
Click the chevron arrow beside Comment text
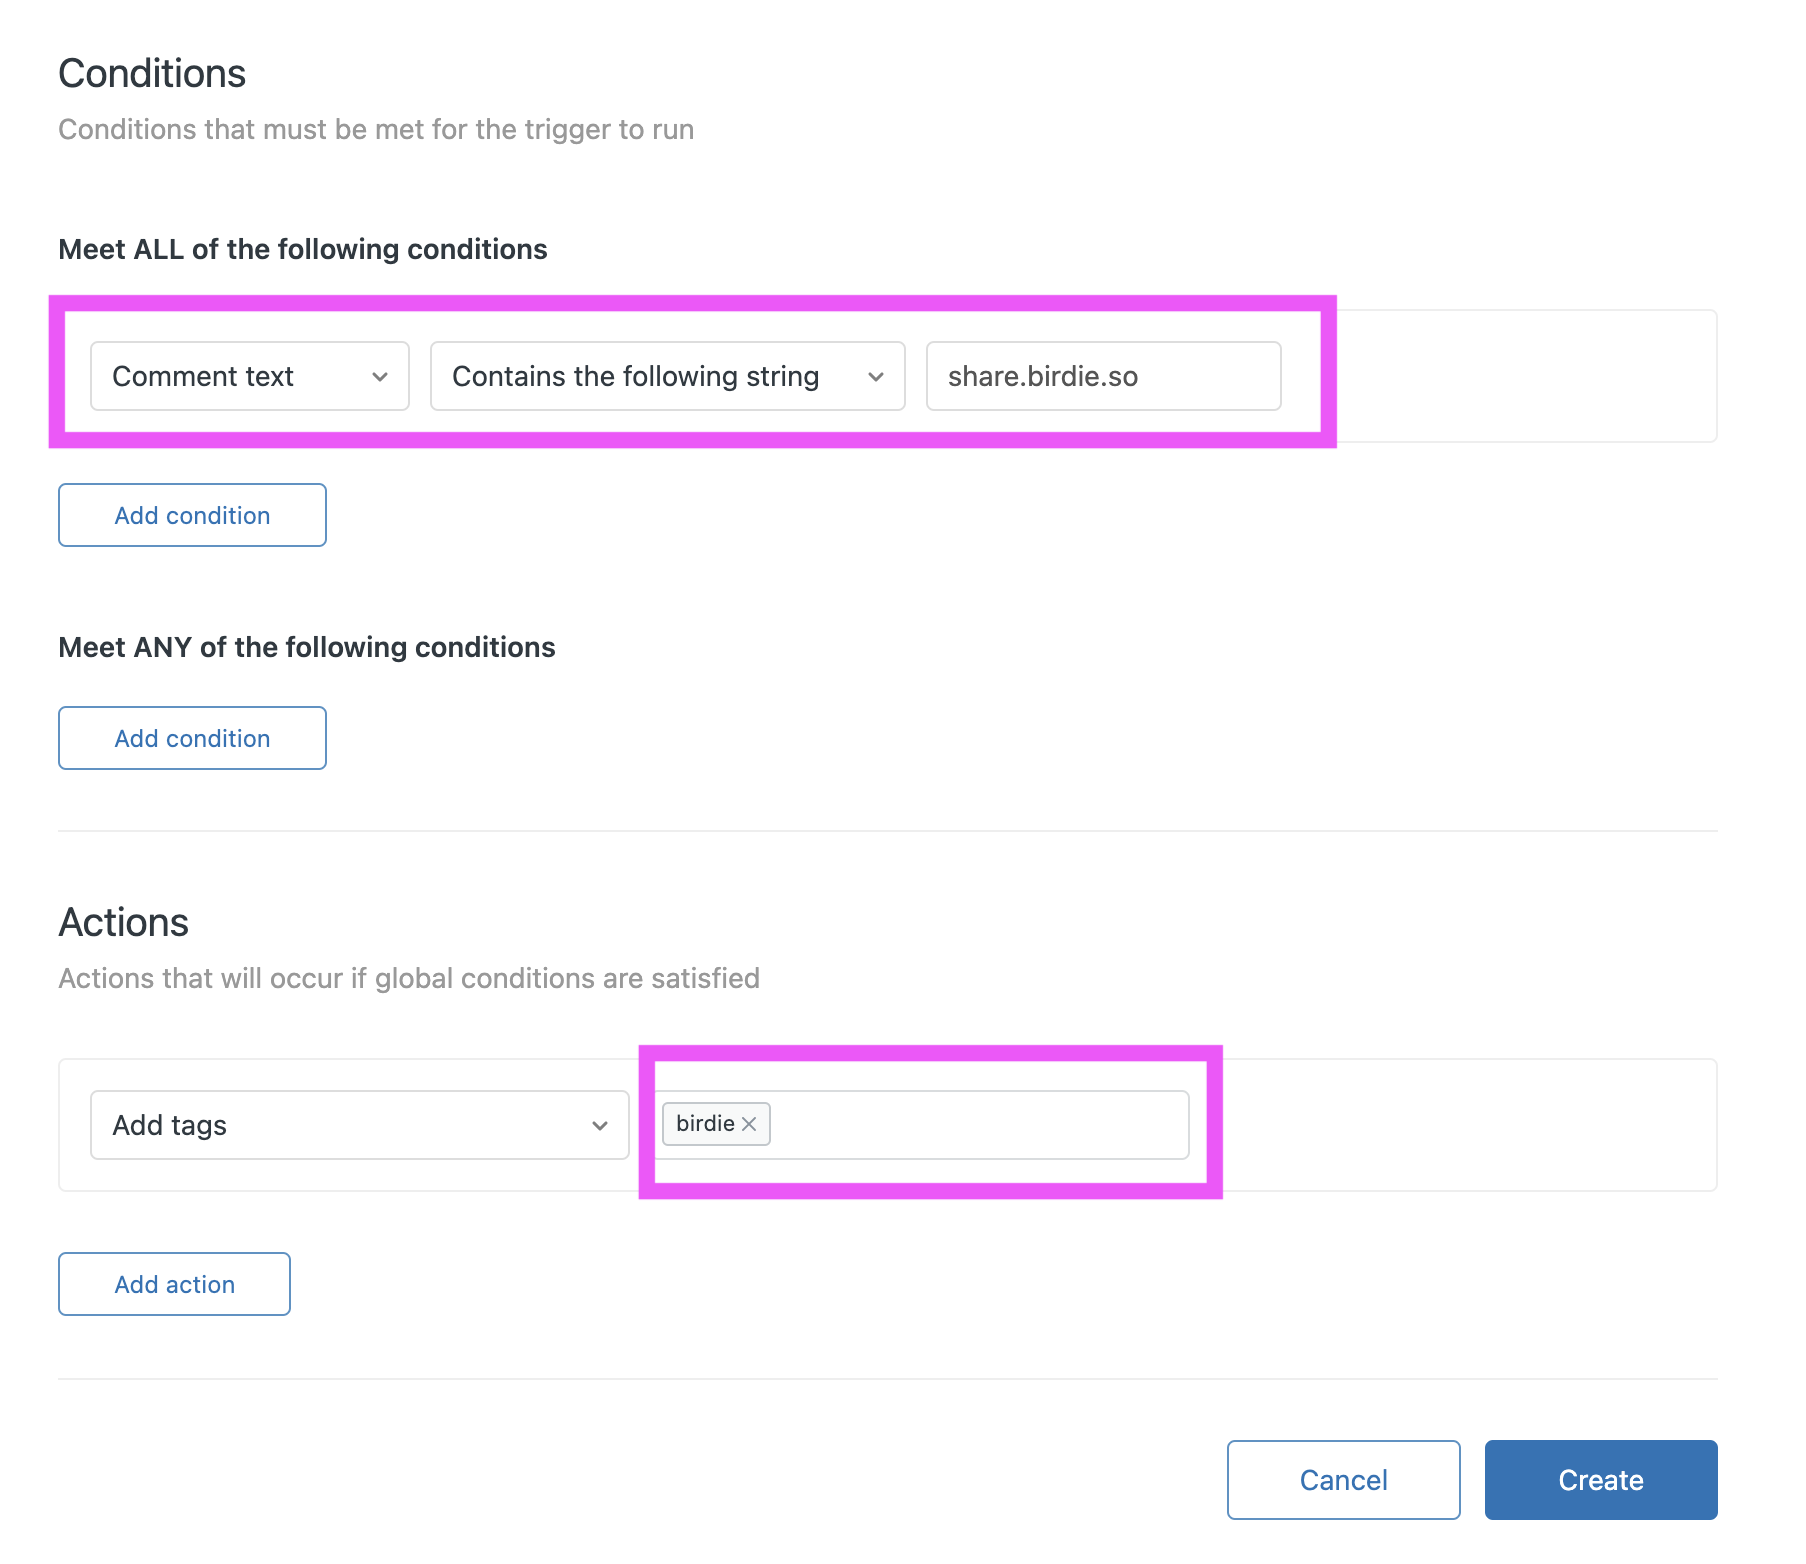tap(380, 377)
